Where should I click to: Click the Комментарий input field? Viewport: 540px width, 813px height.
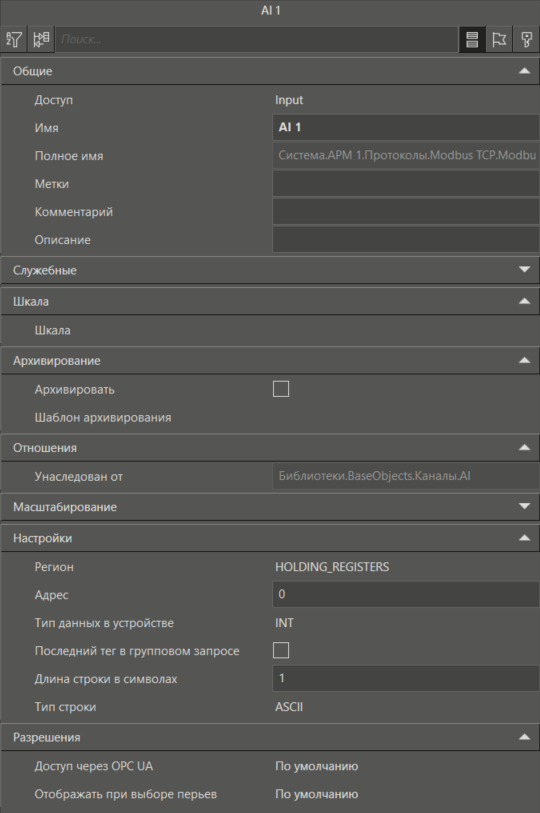406,212
